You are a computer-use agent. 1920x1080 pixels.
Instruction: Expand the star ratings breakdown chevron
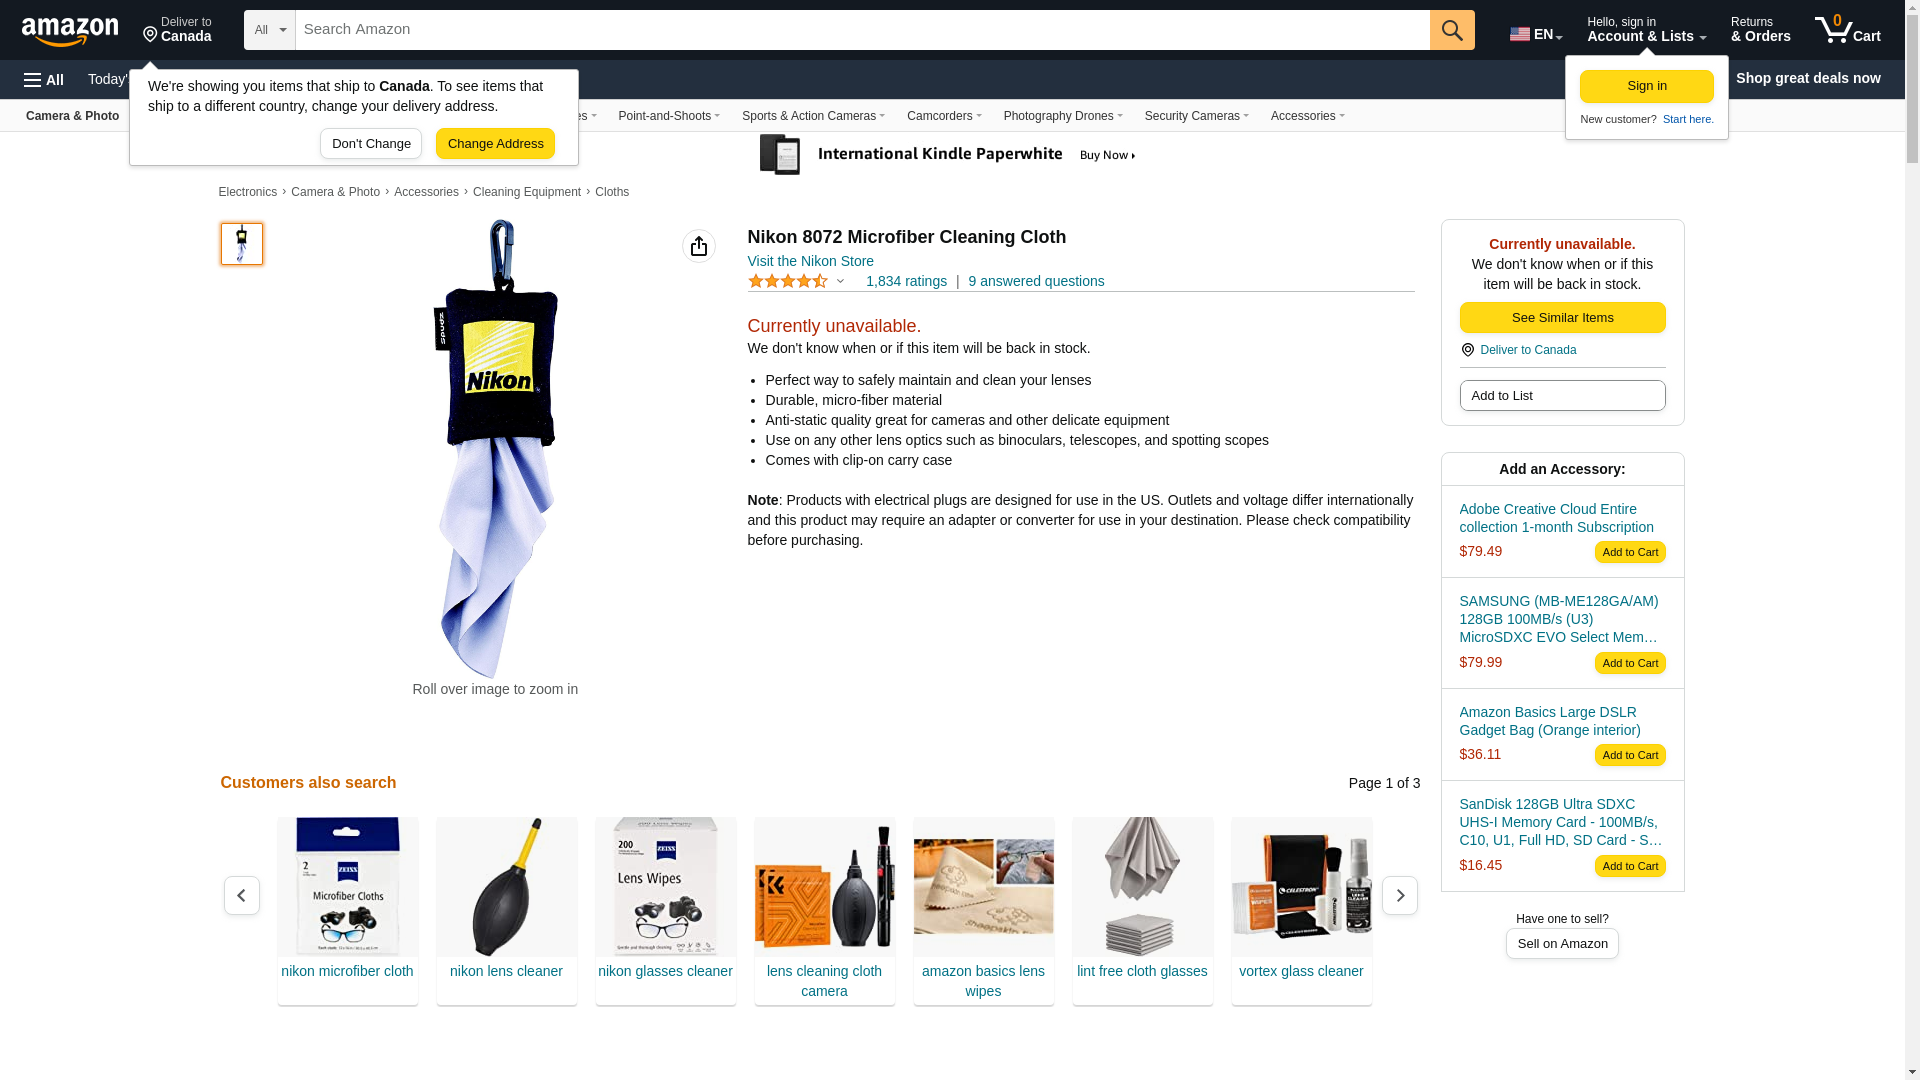click(840, 282)
